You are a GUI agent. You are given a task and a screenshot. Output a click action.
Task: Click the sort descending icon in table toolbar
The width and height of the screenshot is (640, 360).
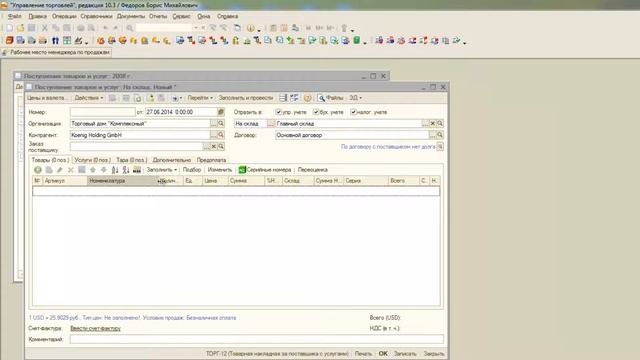point(126,170)
